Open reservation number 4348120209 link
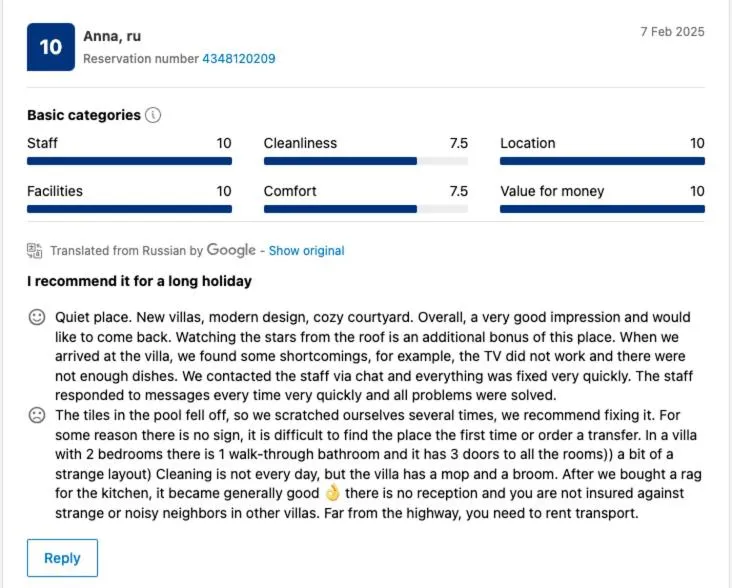732x588 pixels. point(239,59)
